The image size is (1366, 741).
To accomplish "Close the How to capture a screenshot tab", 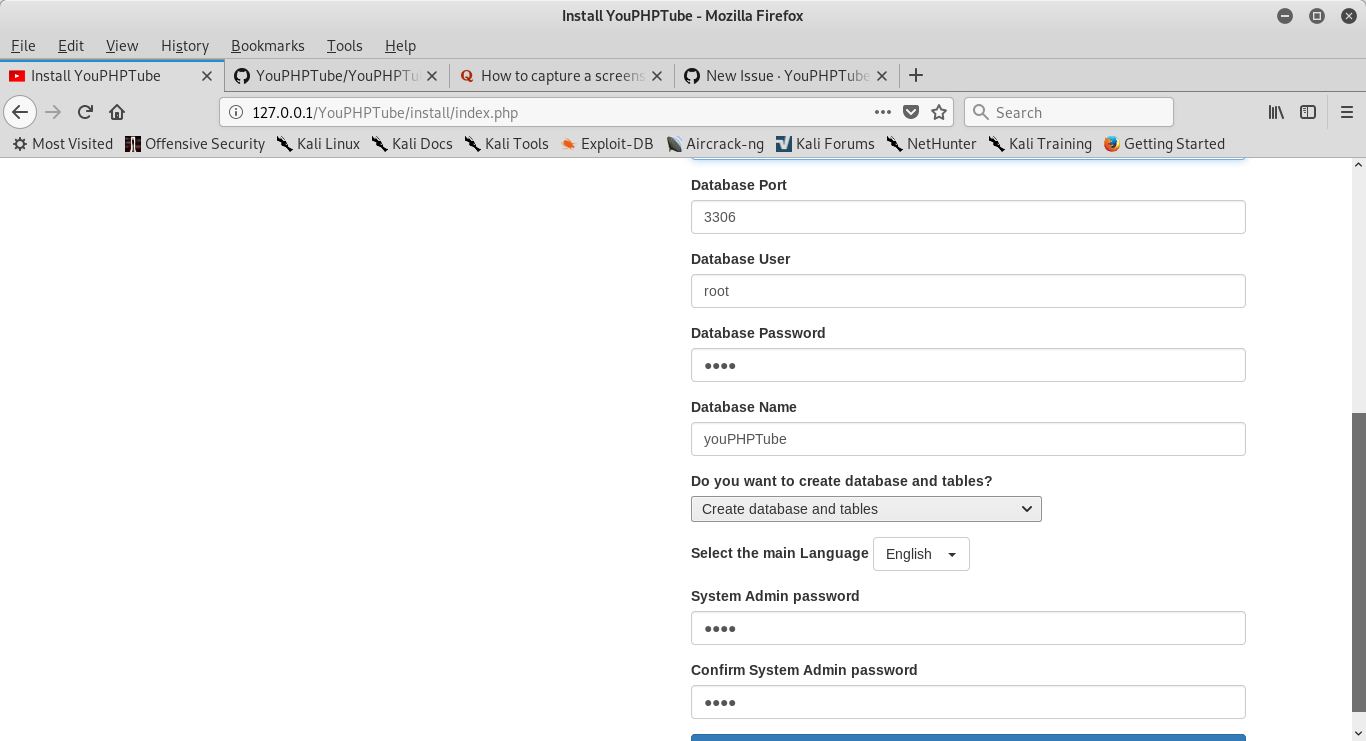I will [x=657, y=75].
